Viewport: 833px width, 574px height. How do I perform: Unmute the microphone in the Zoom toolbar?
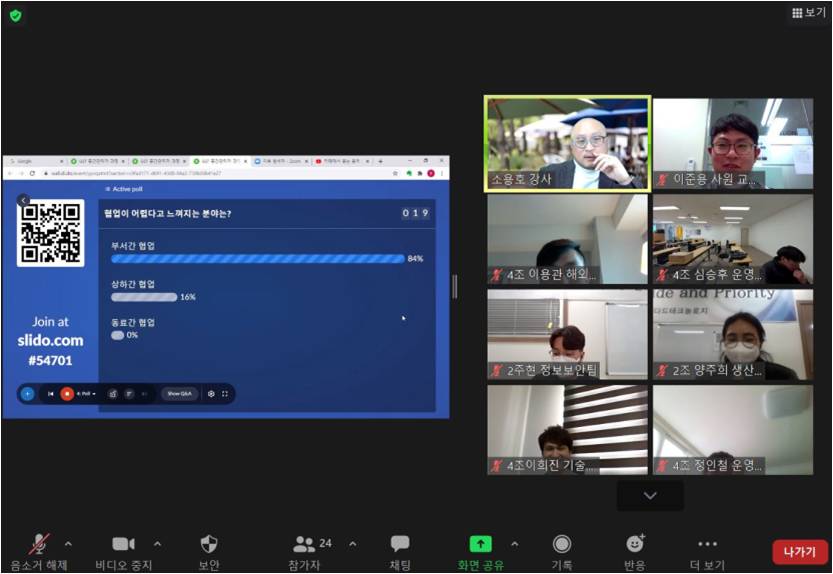pyautogui.click(x=39, y=545)
